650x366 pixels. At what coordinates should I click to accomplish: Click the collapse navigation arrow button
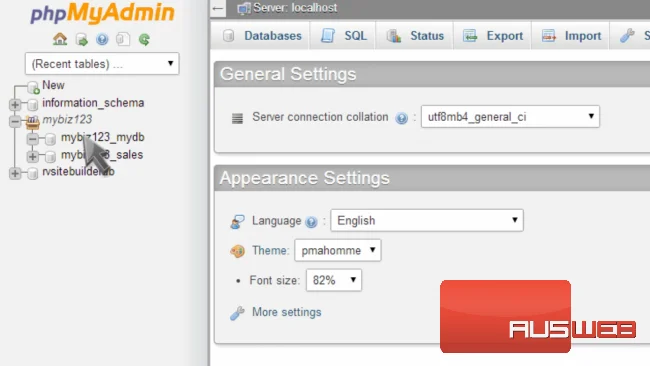click(x=218, y=8)
